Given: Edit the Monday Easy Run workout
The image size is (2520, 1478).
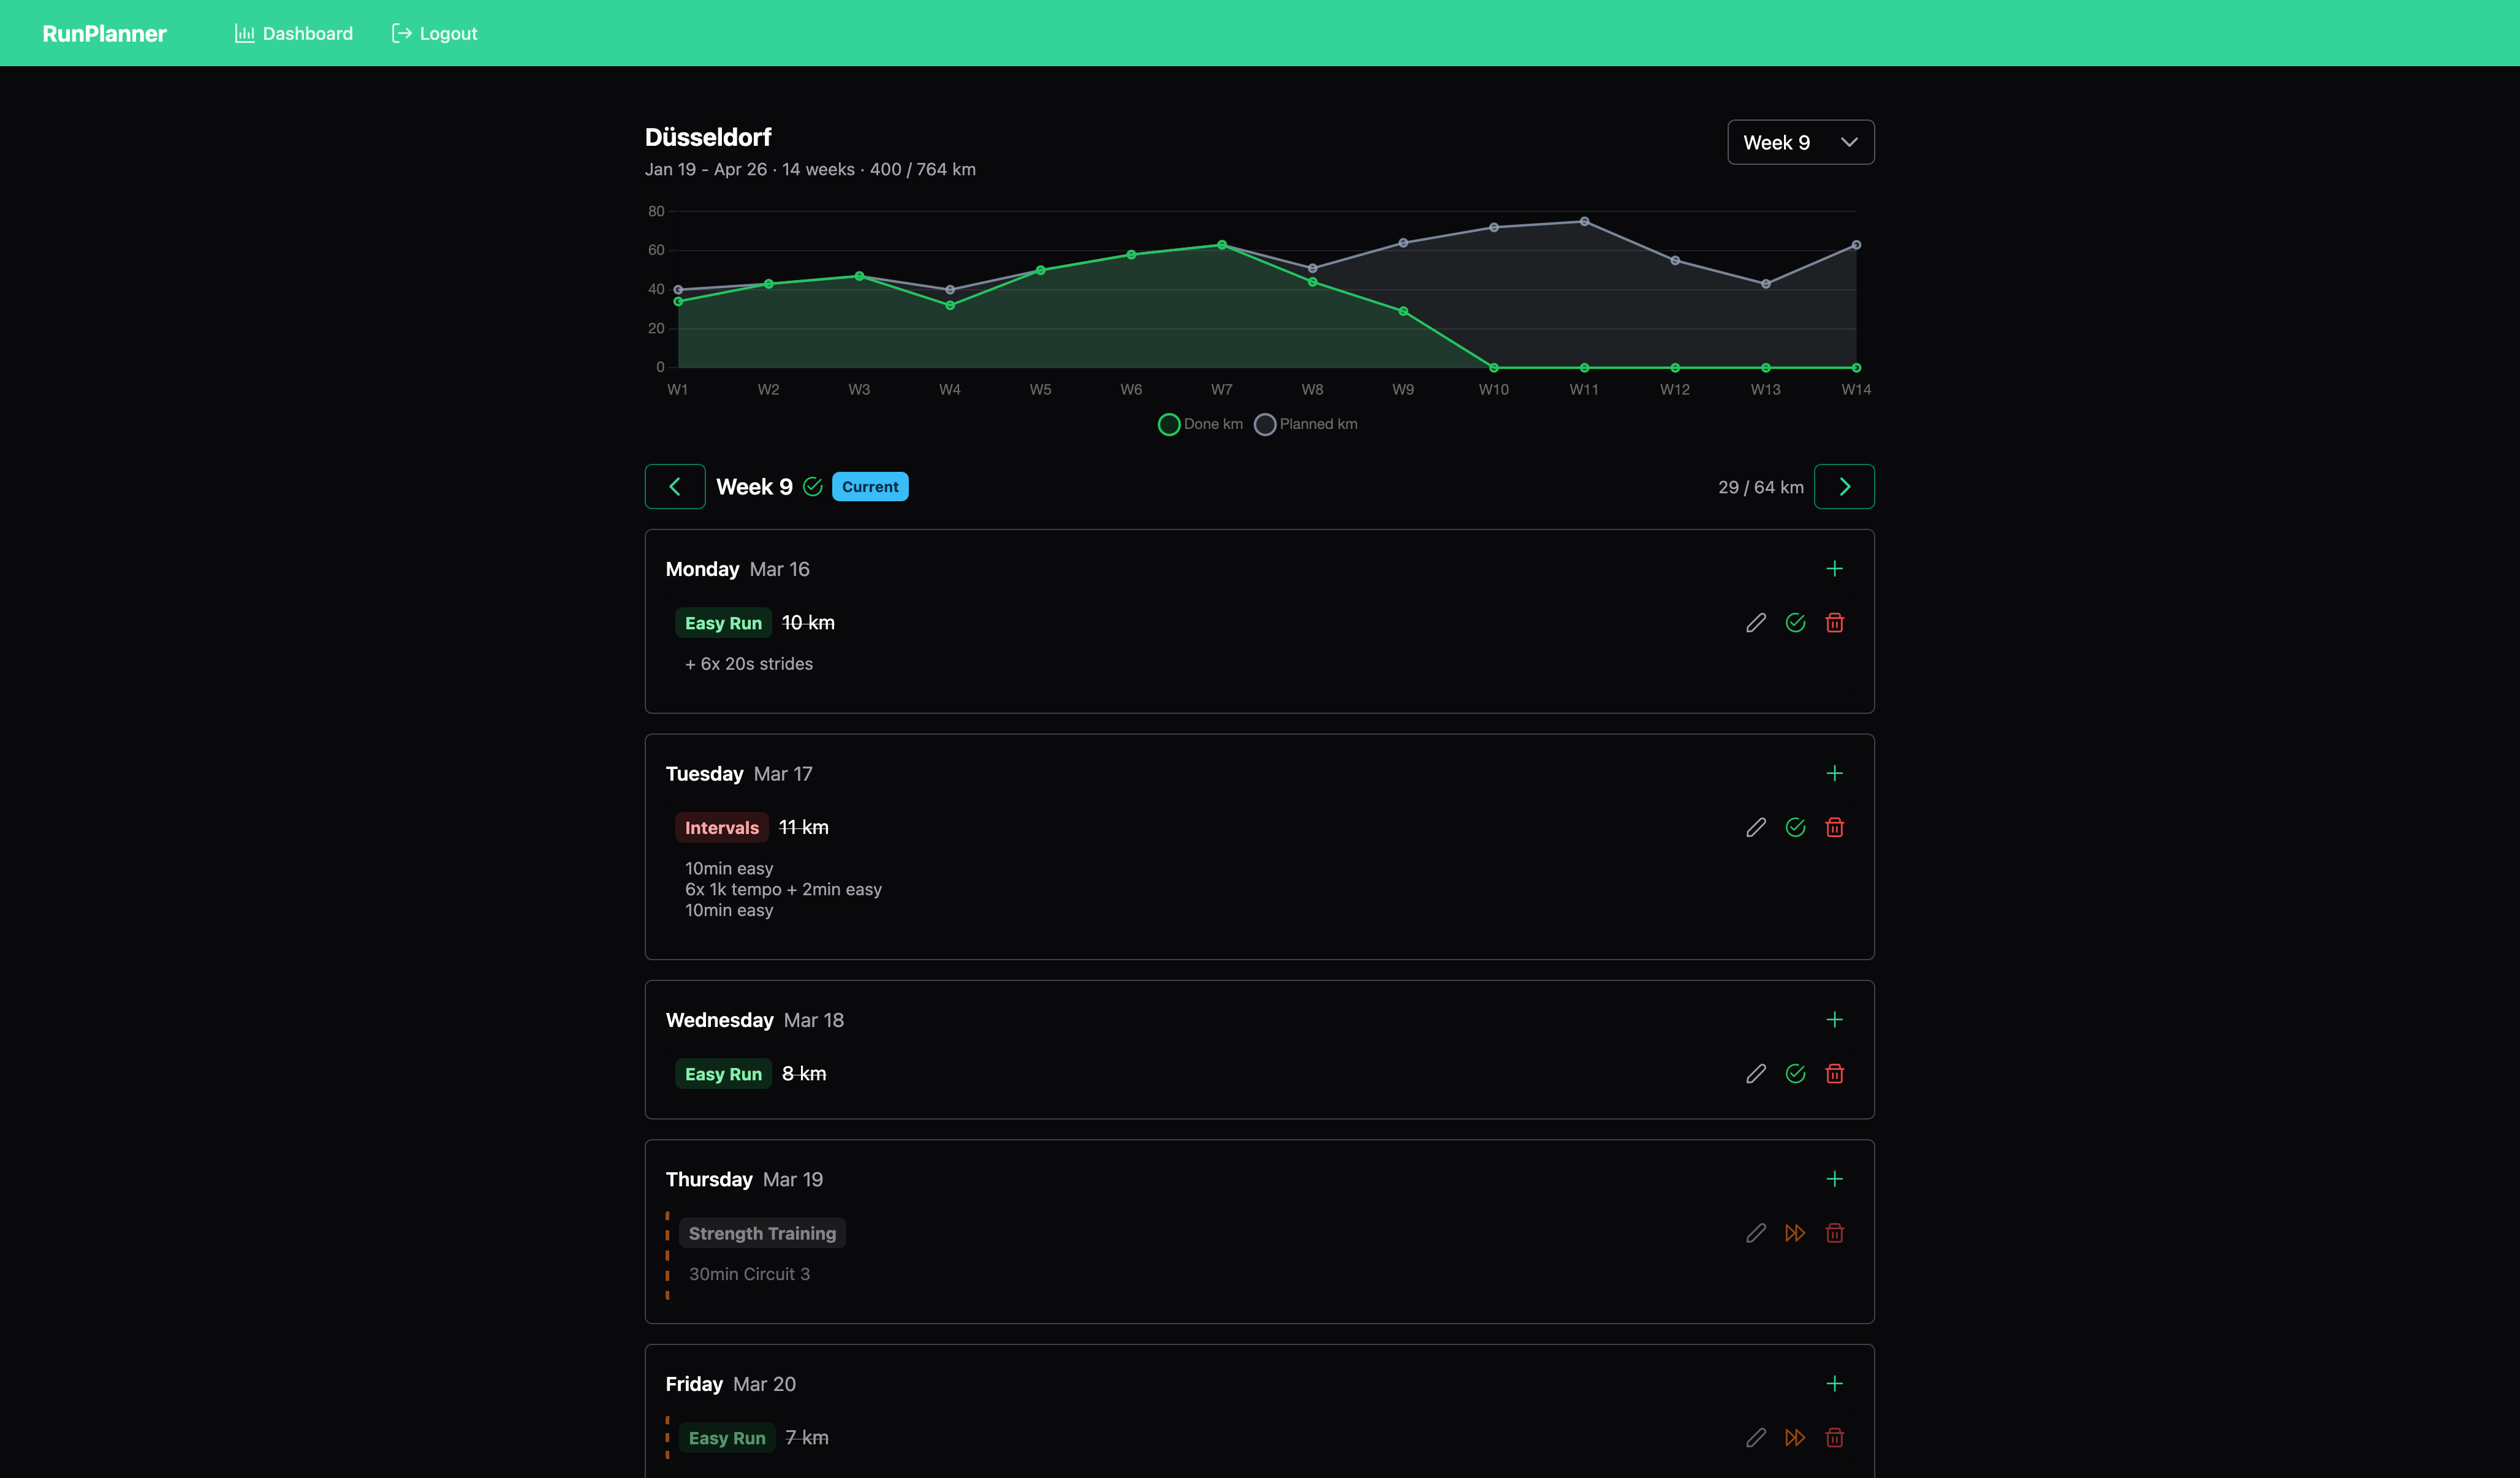Looking at the screenshot, I should (1757, 622).
